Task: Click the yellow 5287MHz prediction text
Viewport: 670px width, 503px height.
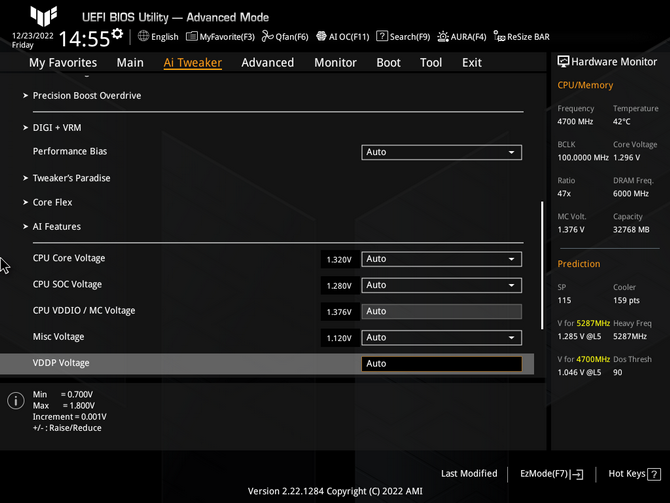Action: click(593, 323)
